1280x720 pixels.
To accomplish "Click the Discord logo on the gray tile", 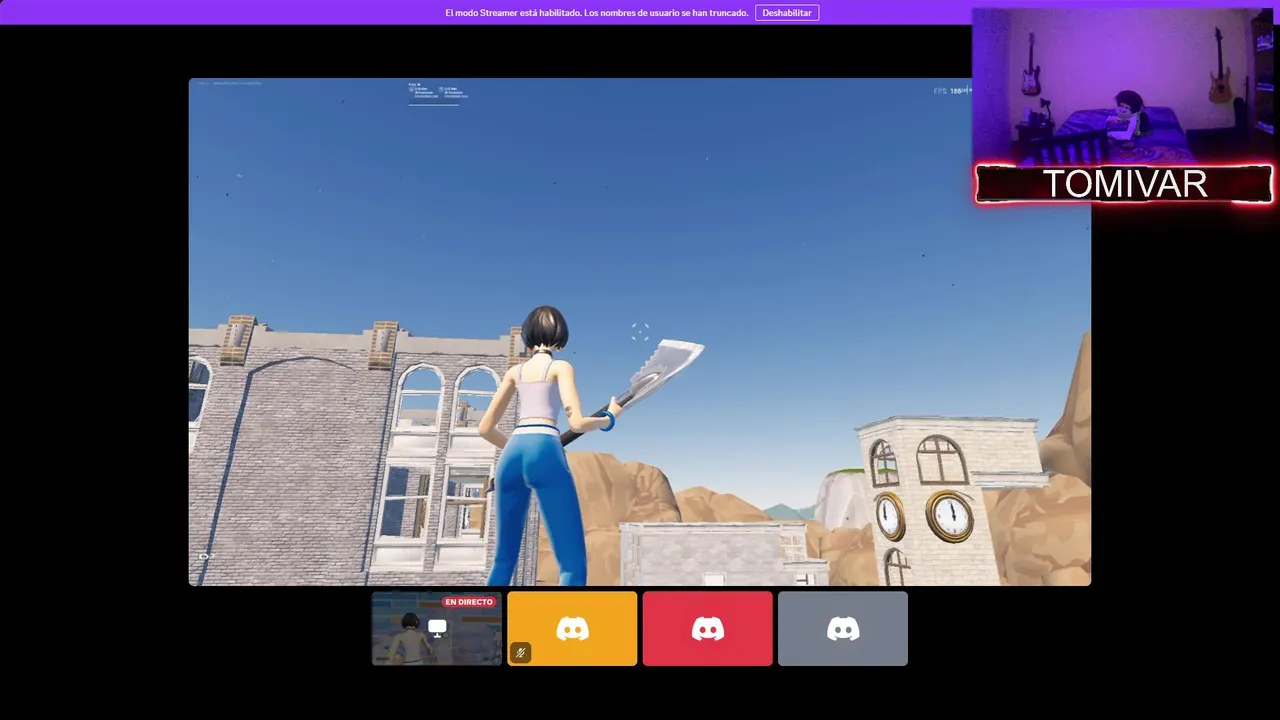I will tap(843, 628).
